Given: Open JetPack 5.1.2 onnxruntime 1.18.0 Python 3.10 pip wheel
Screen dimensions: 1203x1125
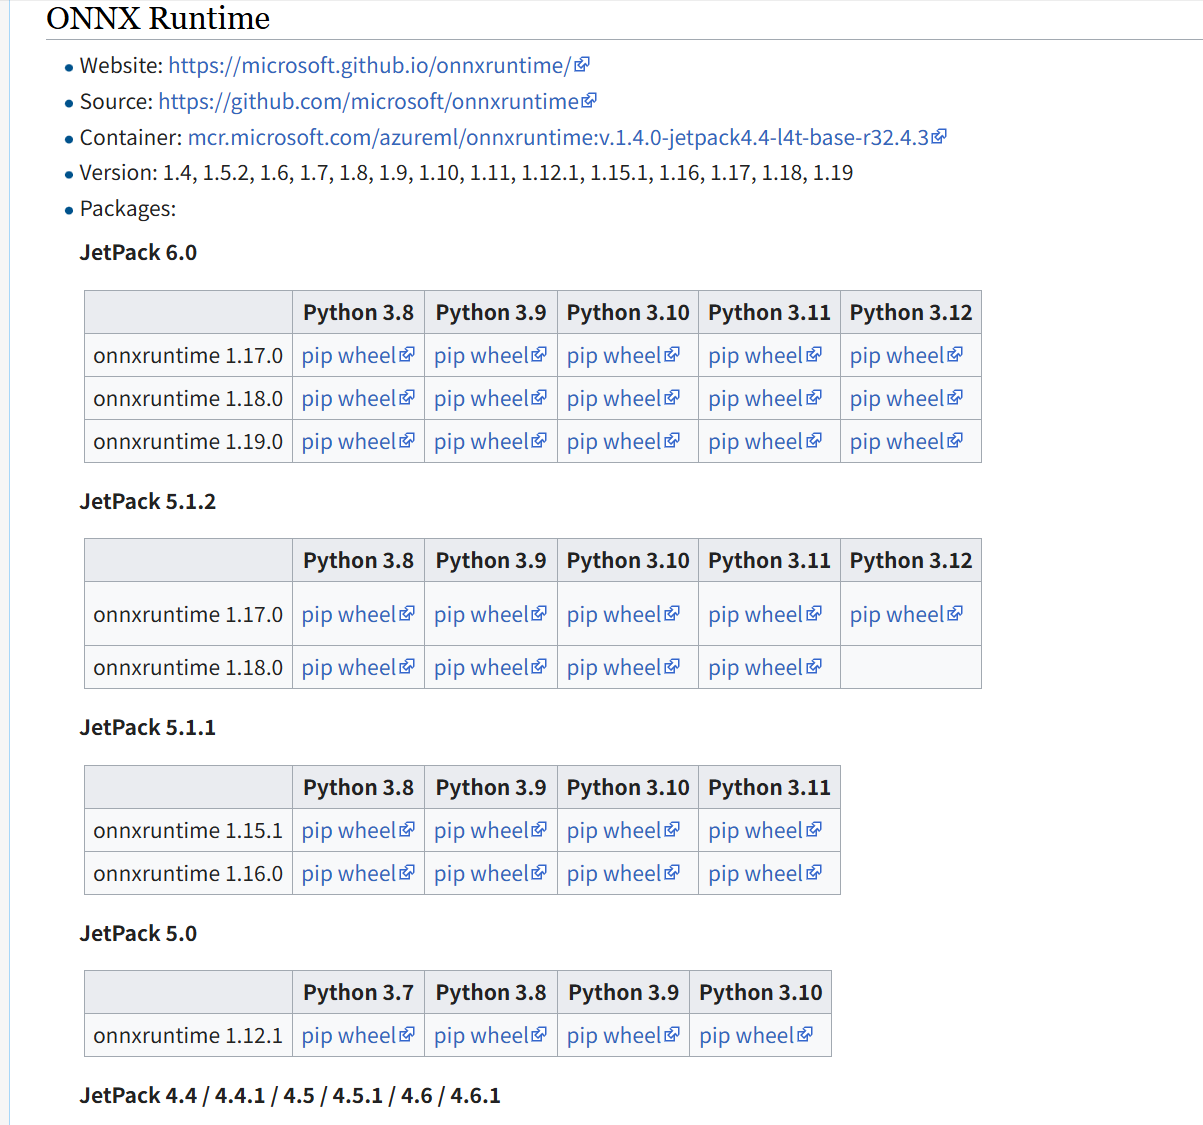Looking at the screenshot, I should coord(623,668).
